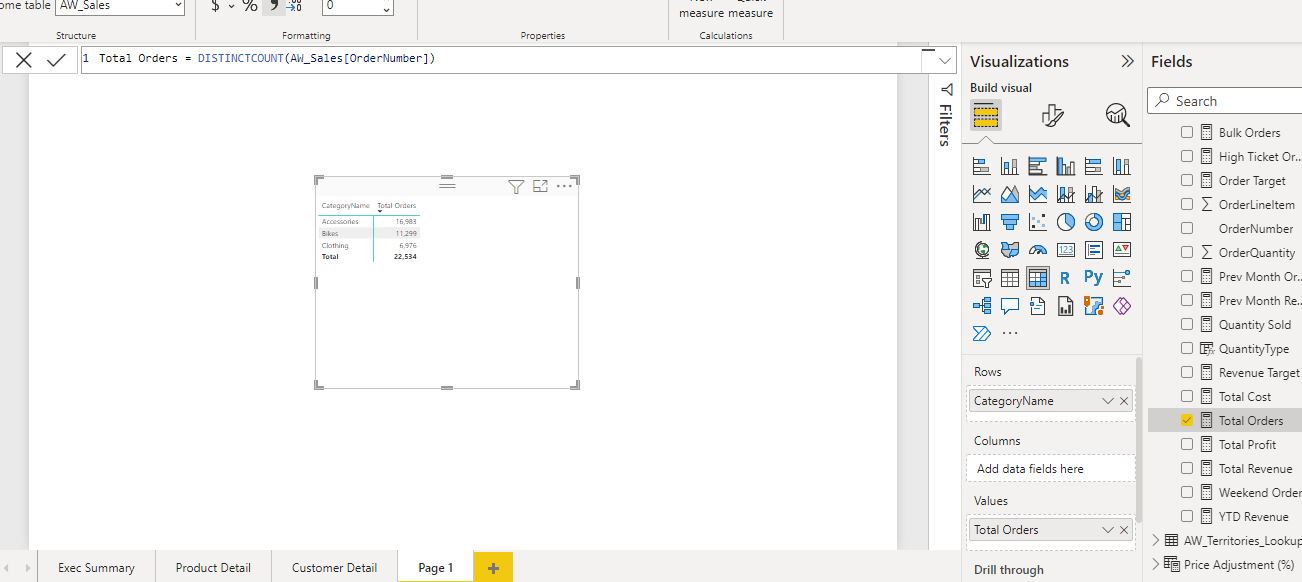Check the OrderQuantity field
This screenshot has height=582, width=1302.
(1187, 252)
